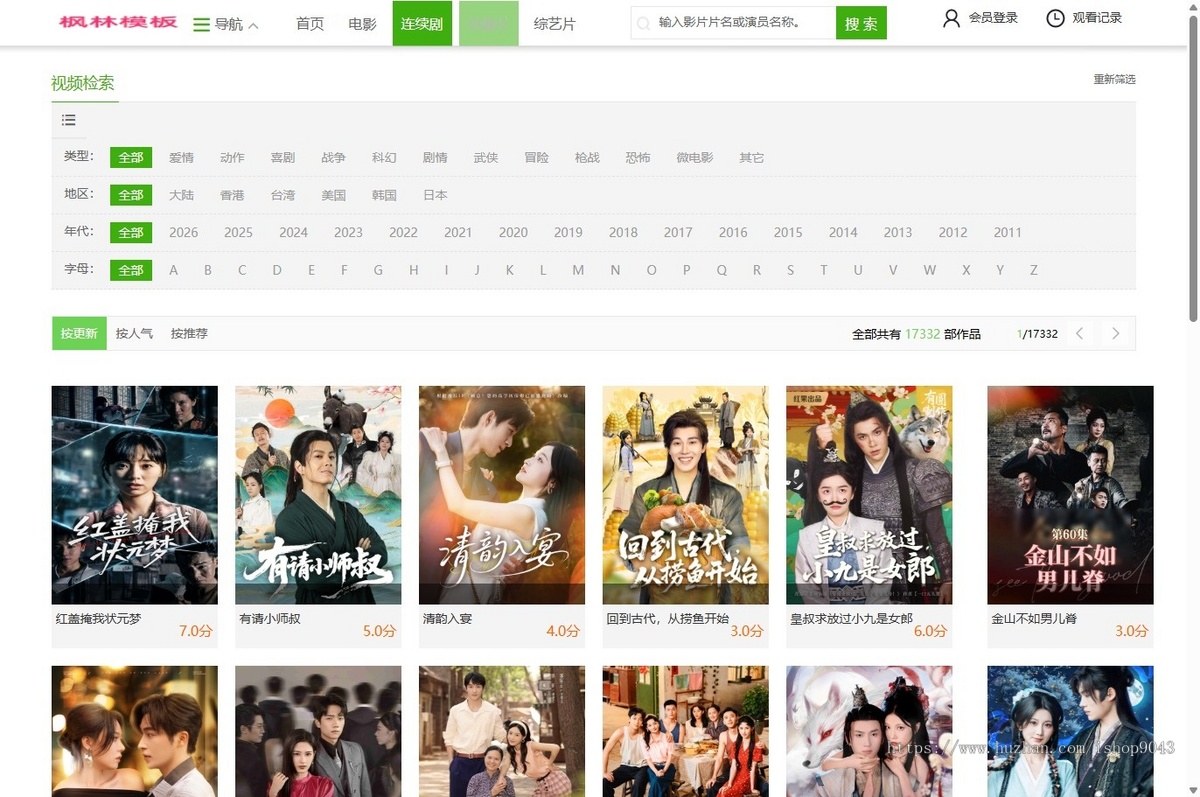Filter by letter Q
The width and height of the screenshot is (1200, 797).
point(721,270)
